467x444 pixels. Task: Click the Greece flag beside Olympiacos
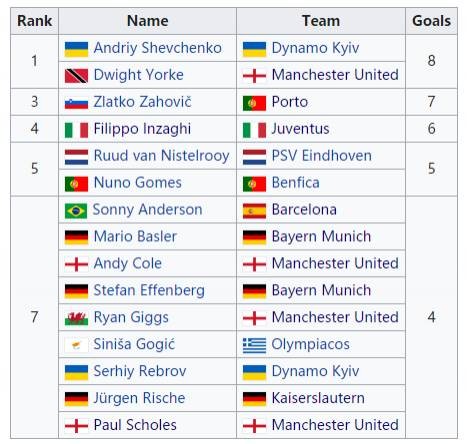[254, 345]
